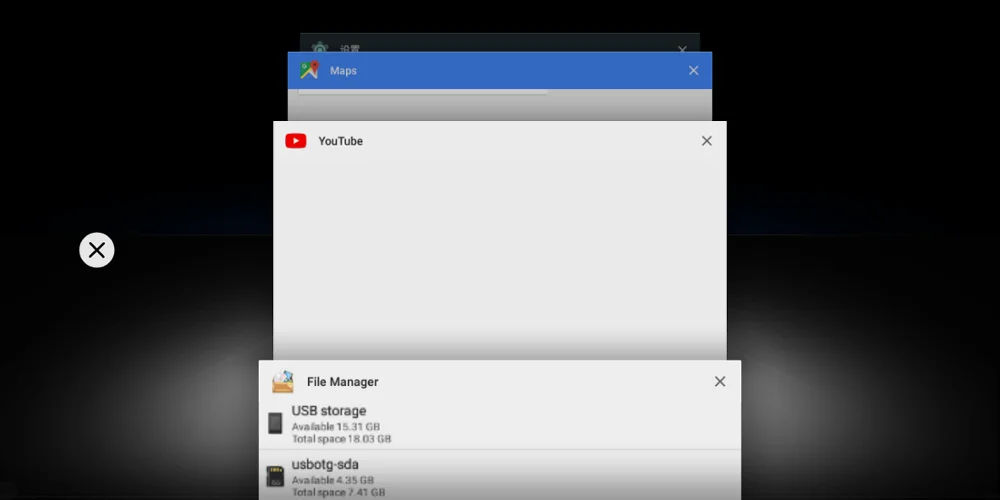
Task: Switch to the File Manager card title
Action: [x=342, y=381]
